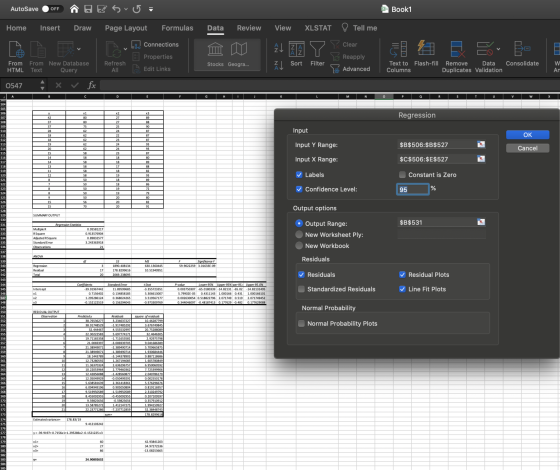Open the Consolidate tool
This screenshot has height=470, width=560.
pyautogui.click(x=522, y=54)
